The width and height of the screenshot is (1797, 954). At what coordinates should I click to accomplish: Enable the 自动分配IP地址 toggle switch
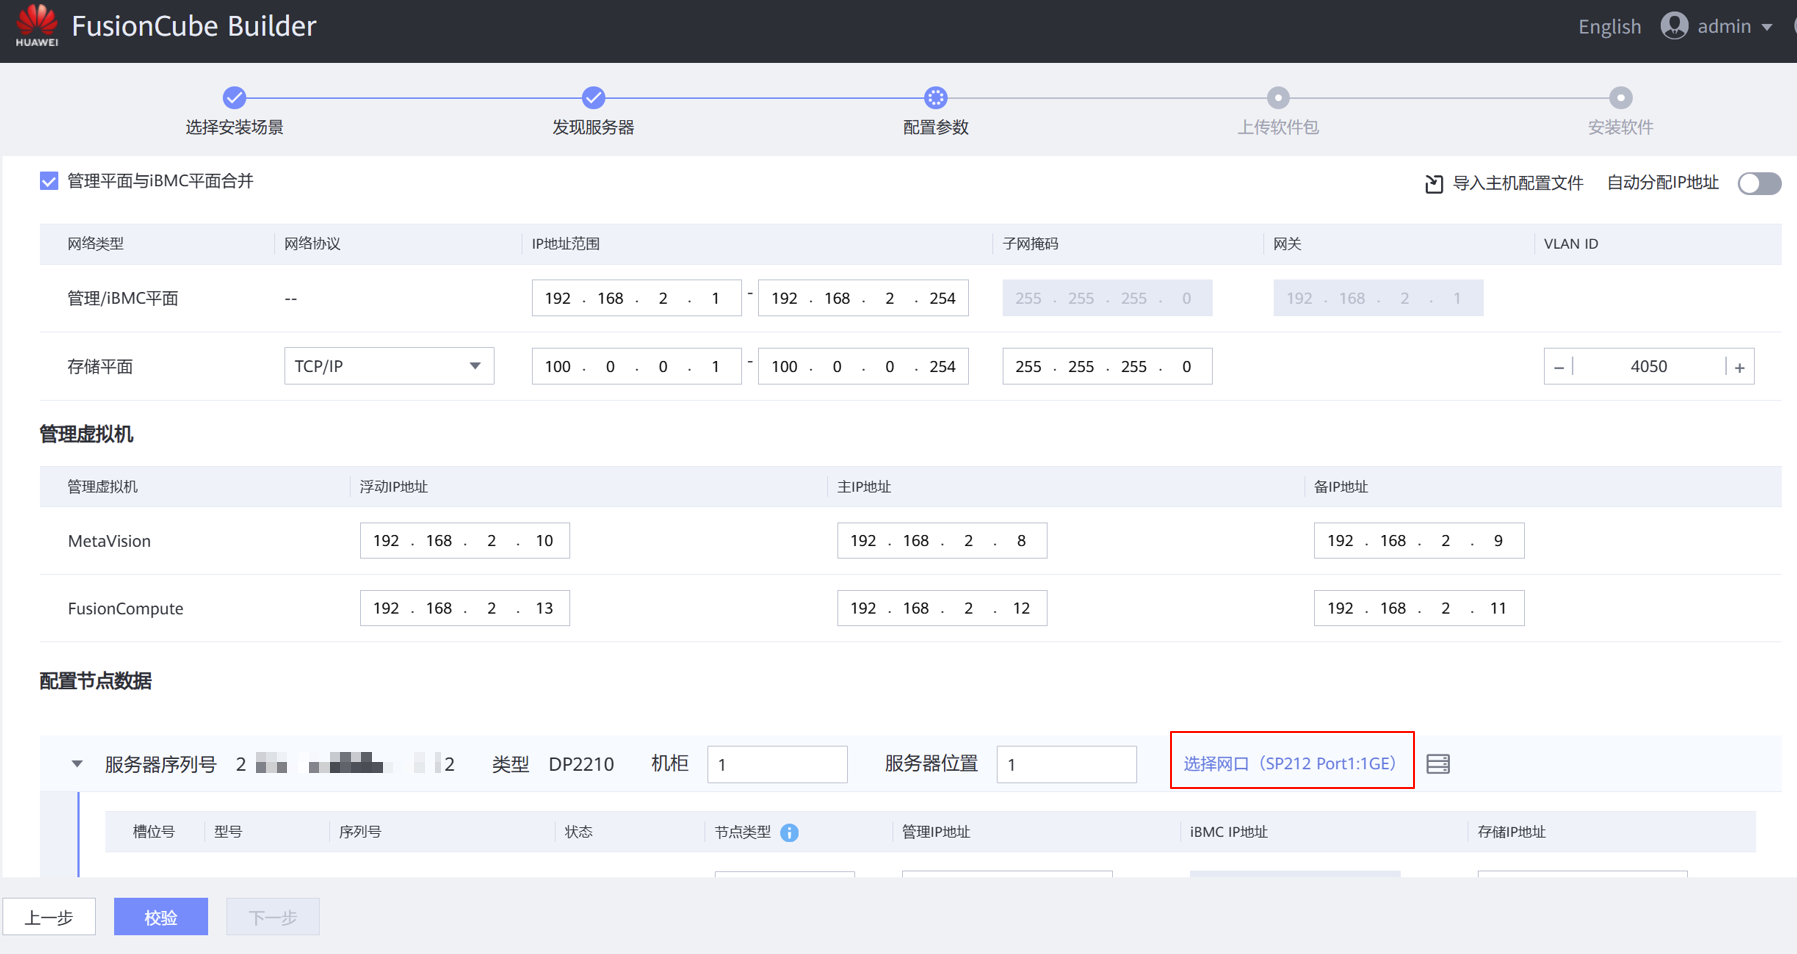(1758, 183)
